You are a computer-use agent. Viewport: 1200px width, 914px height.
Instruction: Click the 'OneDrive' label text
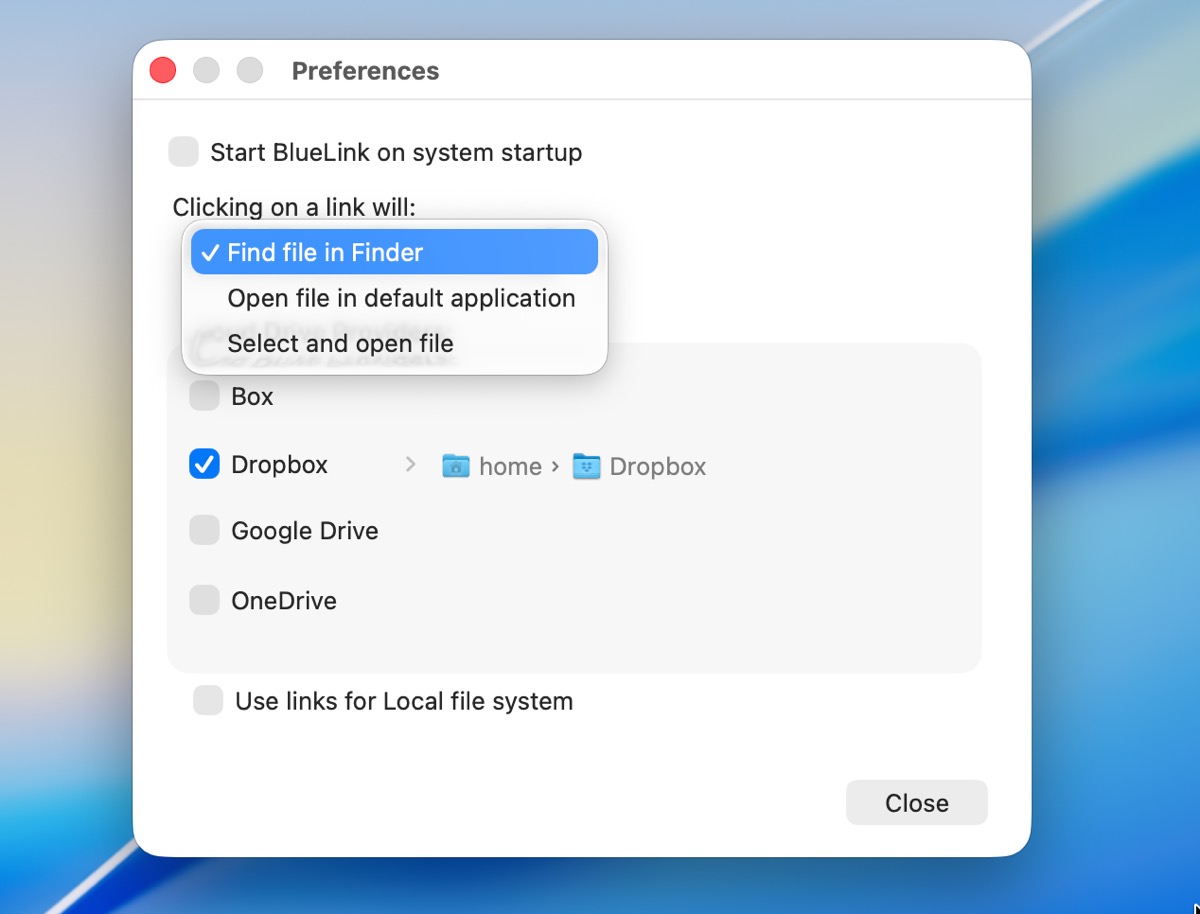coord(284,601)
